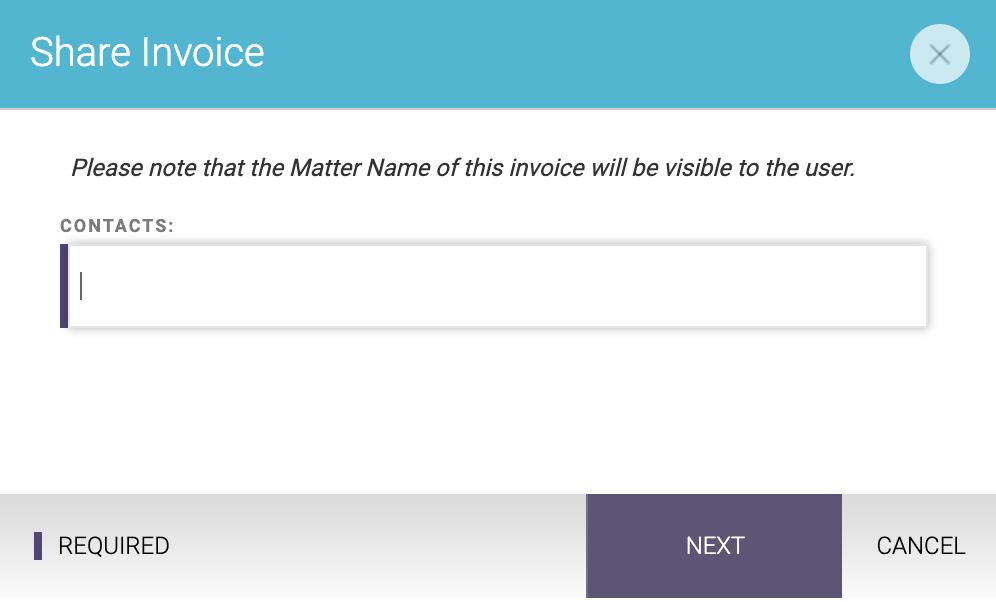Click the gray footer area beside REQUIRED
Screen dimensions: 996x602
(375, 545)
